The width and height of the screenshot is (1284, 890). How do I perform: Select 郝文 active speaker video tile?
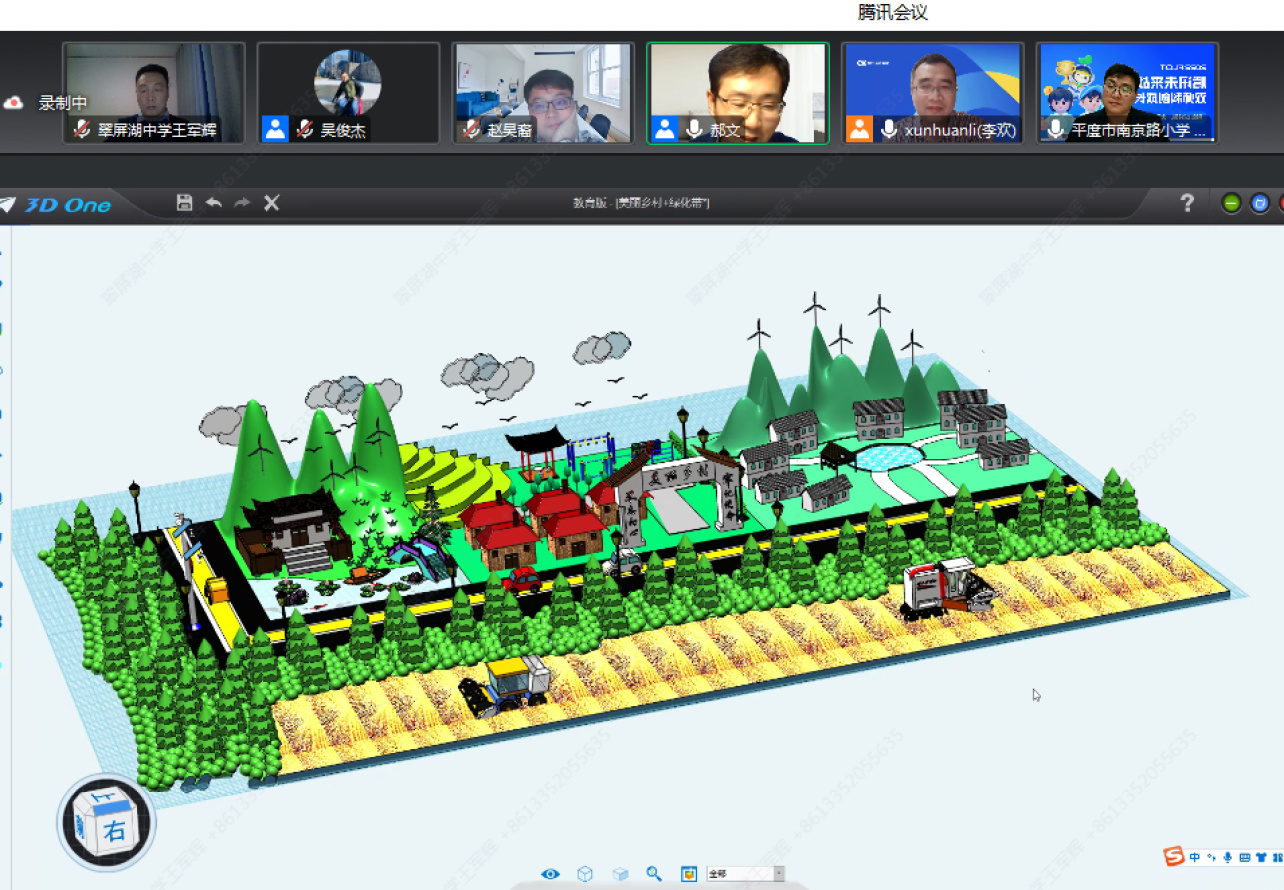(x=738, y=93)
